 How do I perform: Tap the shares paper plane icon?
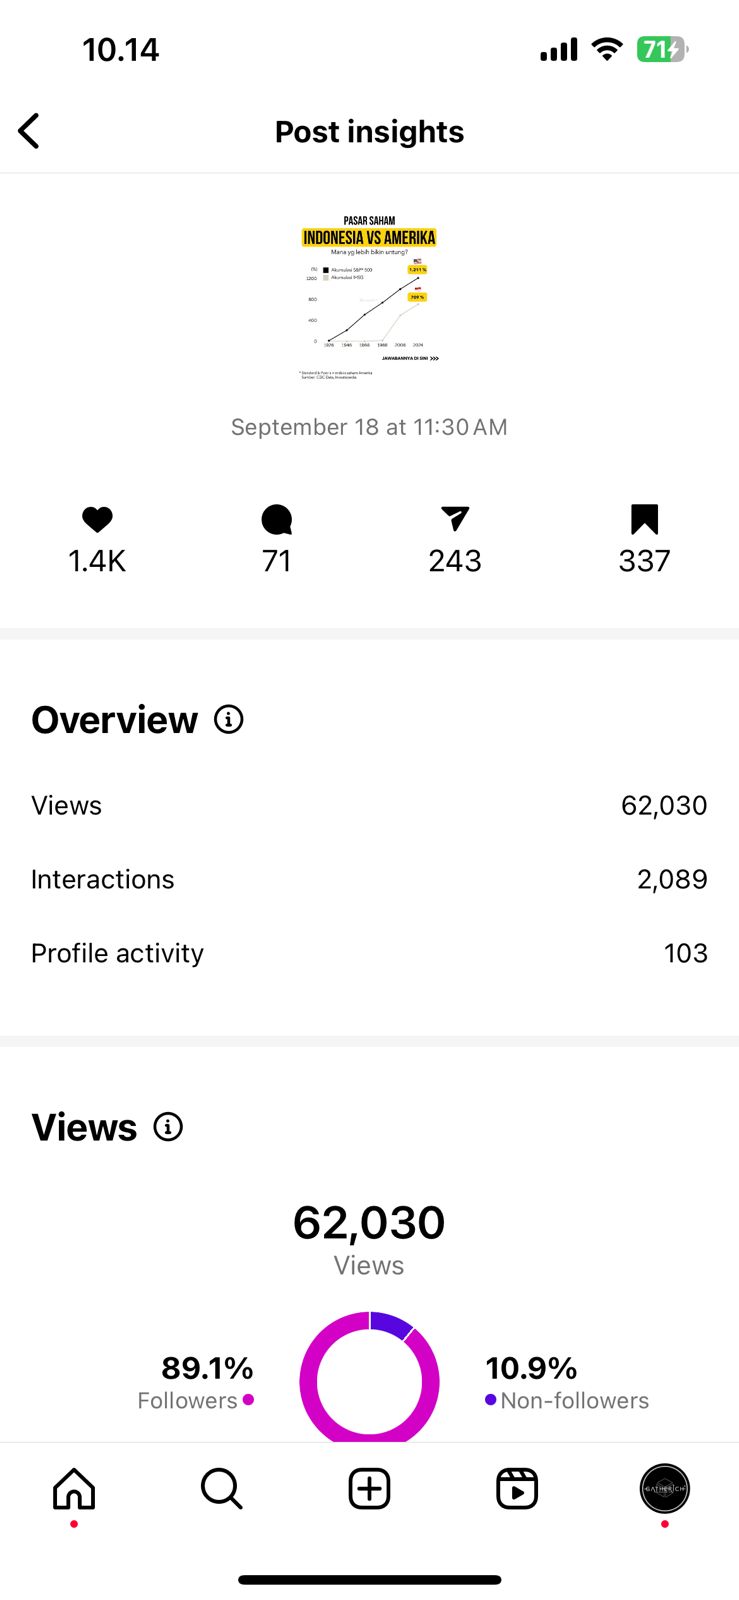tap(455, 518)
